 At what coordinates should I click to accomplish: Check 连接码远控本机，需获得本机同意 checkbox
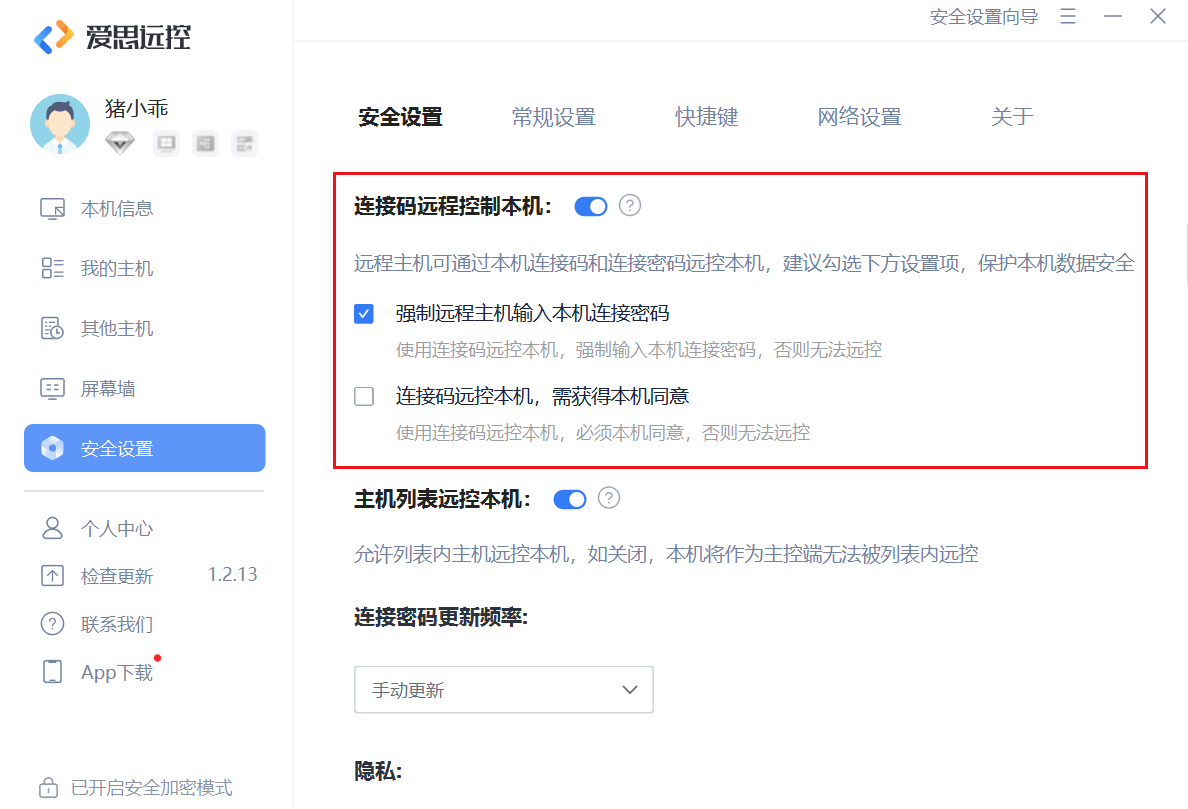pos(364,396)
